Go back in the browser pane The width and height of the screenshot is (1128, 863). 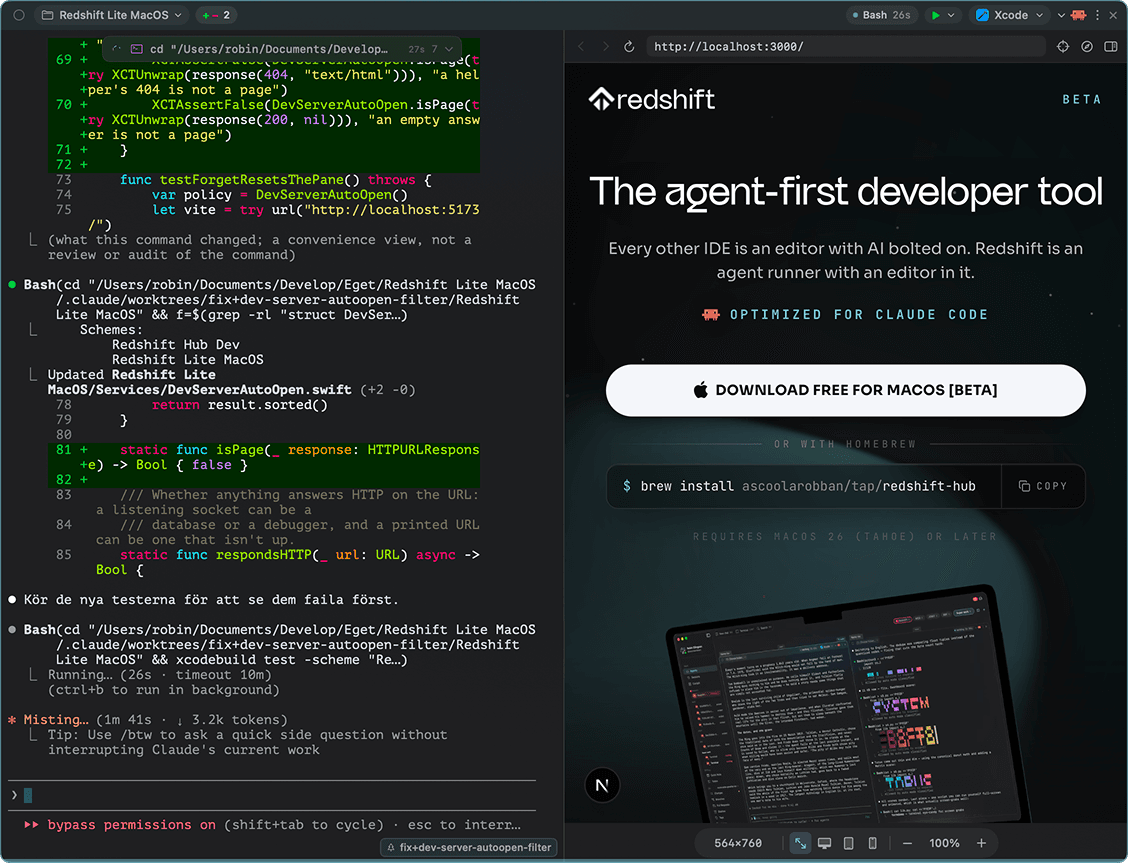coord(581,47)
